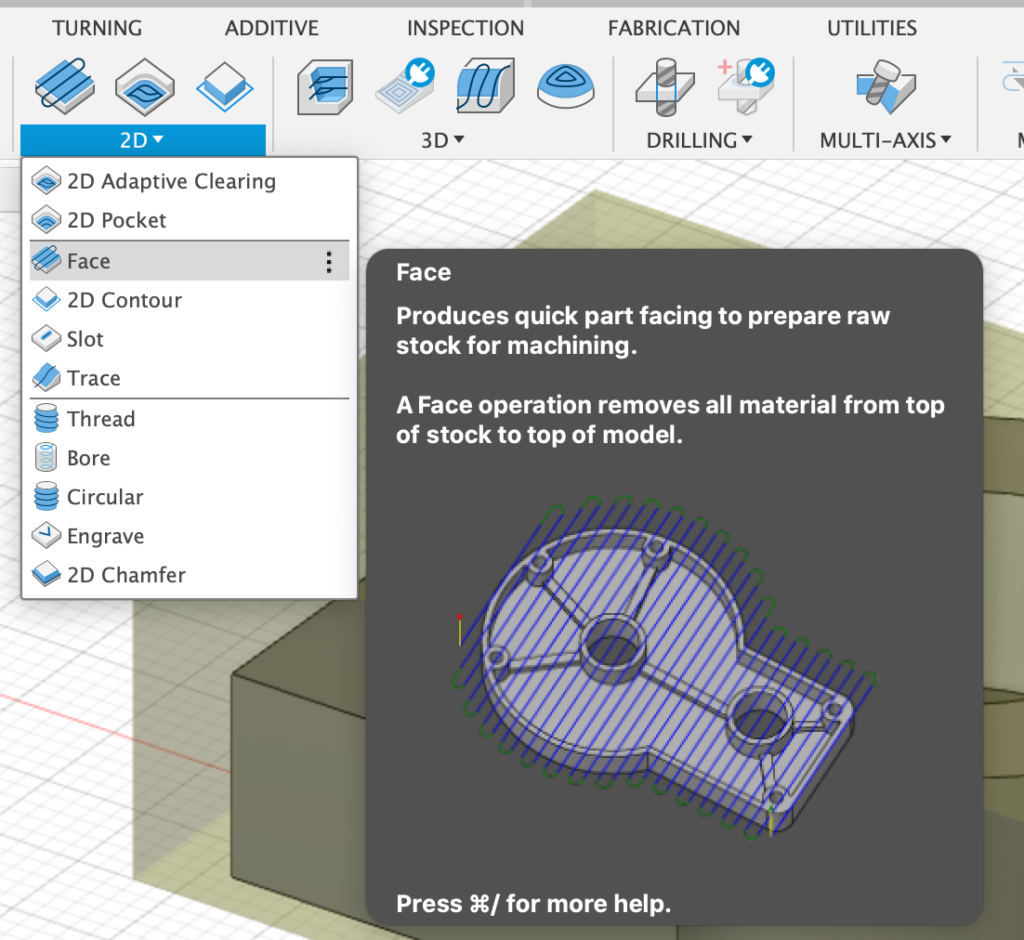This screenshot has height=940, width=1024.
Task: Click the Multi-Axis milling tool icon
Action: [885, 86]
